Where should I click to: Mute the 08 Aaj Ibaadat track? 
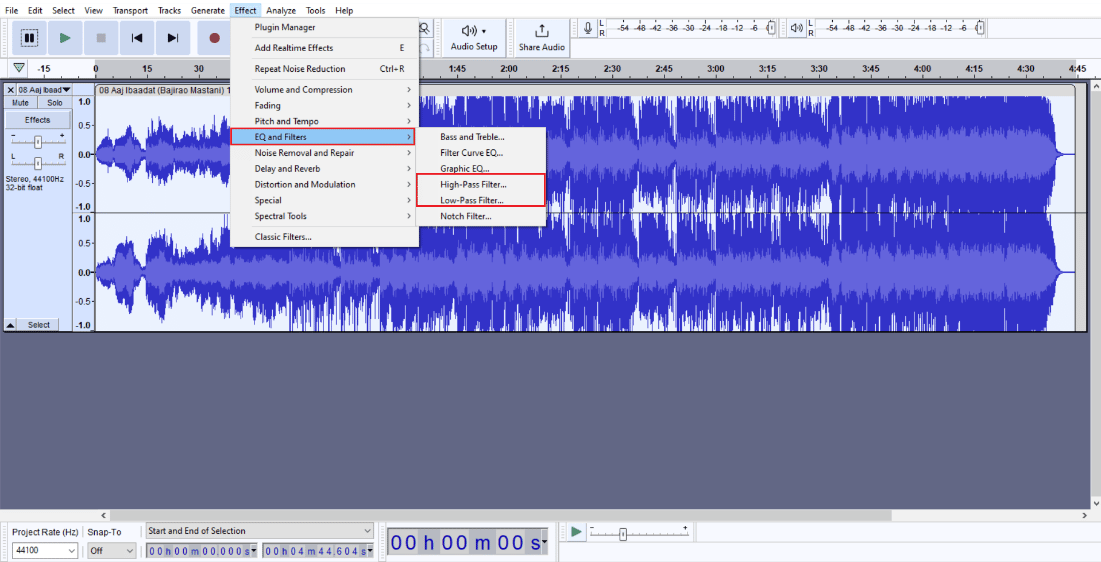(20, 103)
